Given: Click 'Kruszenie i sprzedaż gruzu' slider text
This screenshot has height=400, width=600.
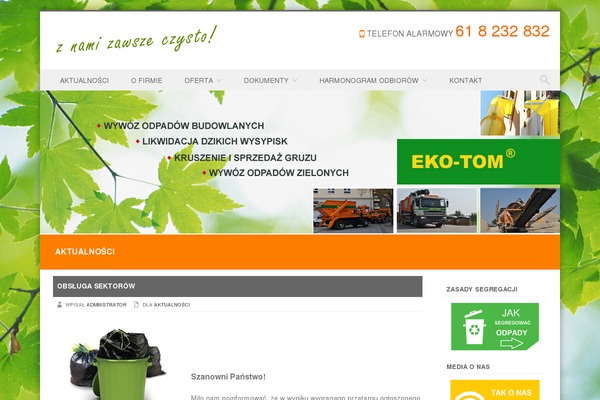Looking at the screenshot, I should click(245, 158).
